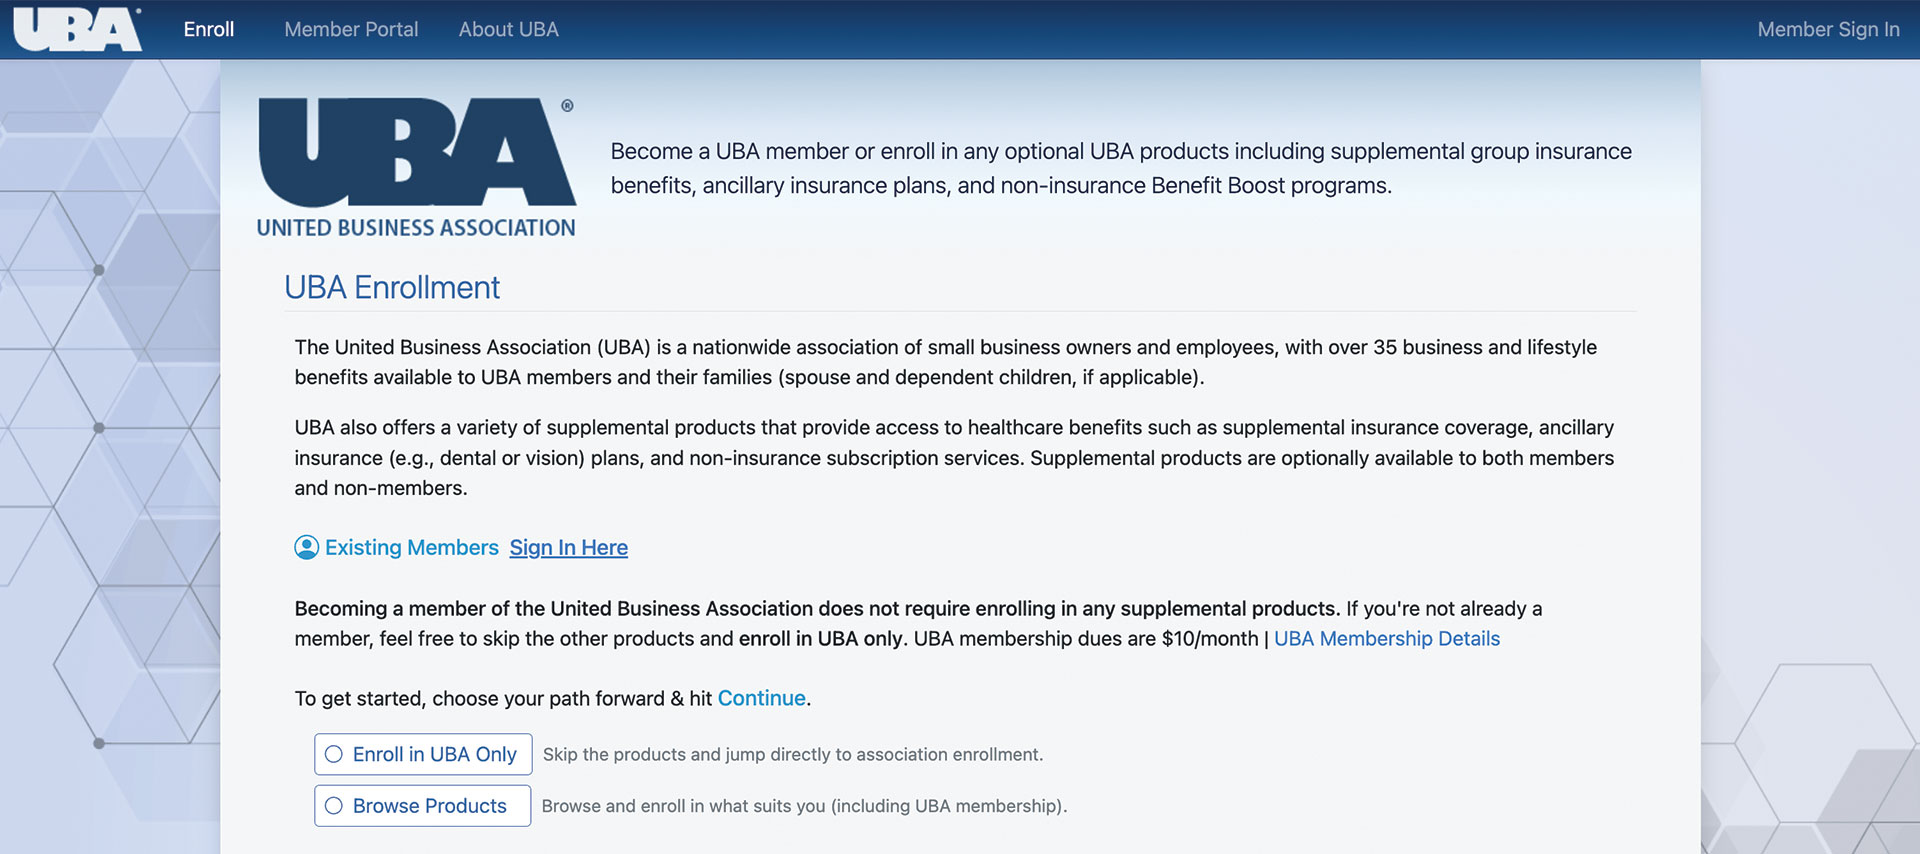Click the UBA Enrollment heading
The image size is (1920, 854).
coord(392,288)
